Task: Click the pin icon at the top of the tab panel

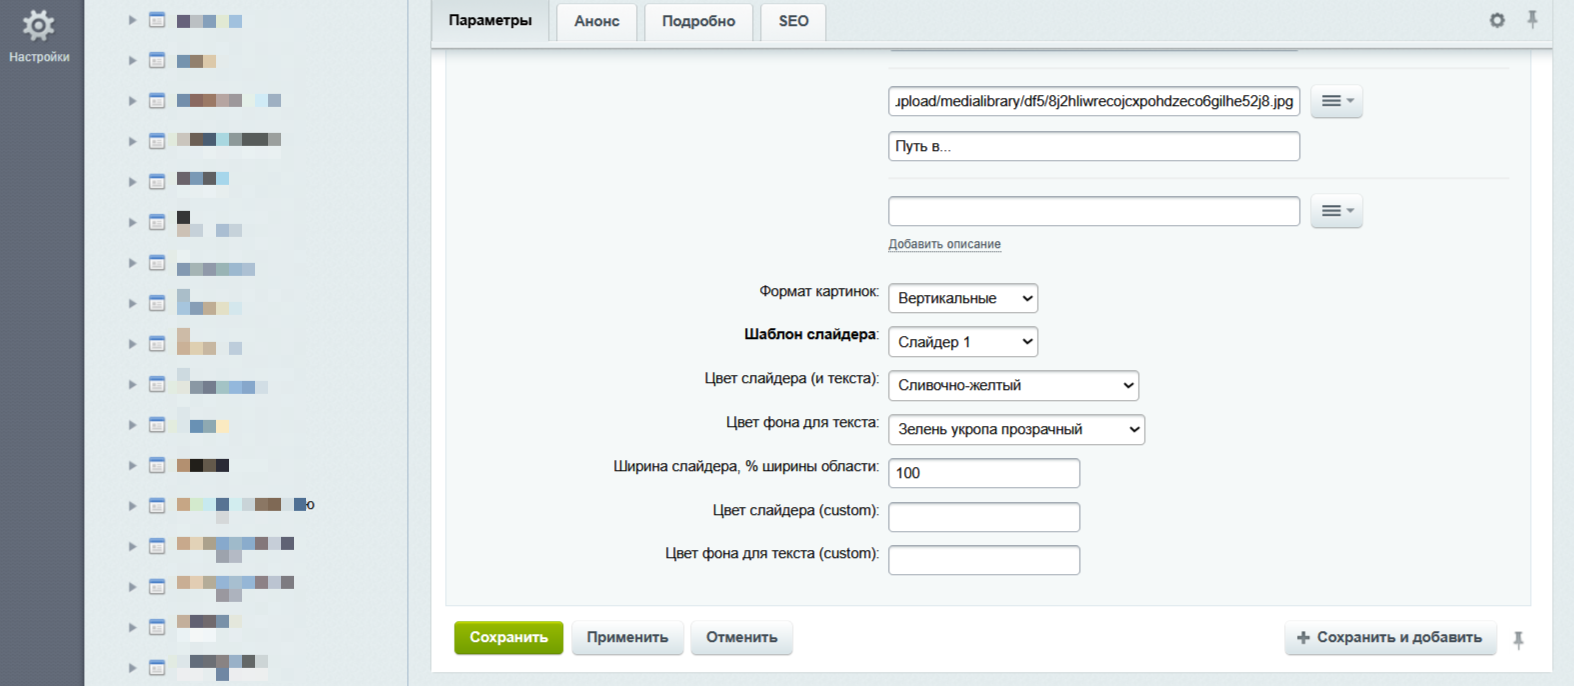Action: pos(1531,19)
